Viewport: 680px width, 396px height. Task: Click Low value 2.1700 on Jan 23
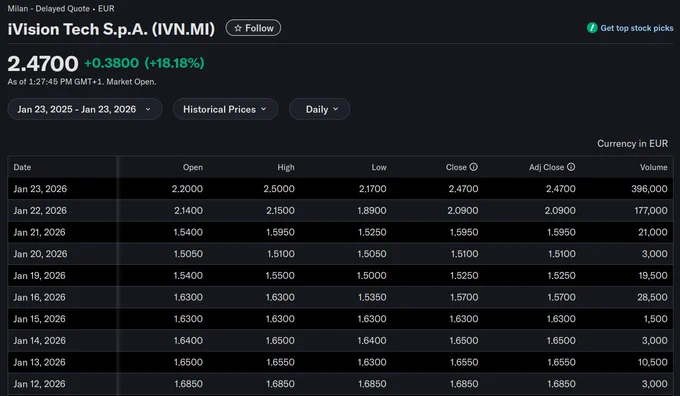[373, 189]
